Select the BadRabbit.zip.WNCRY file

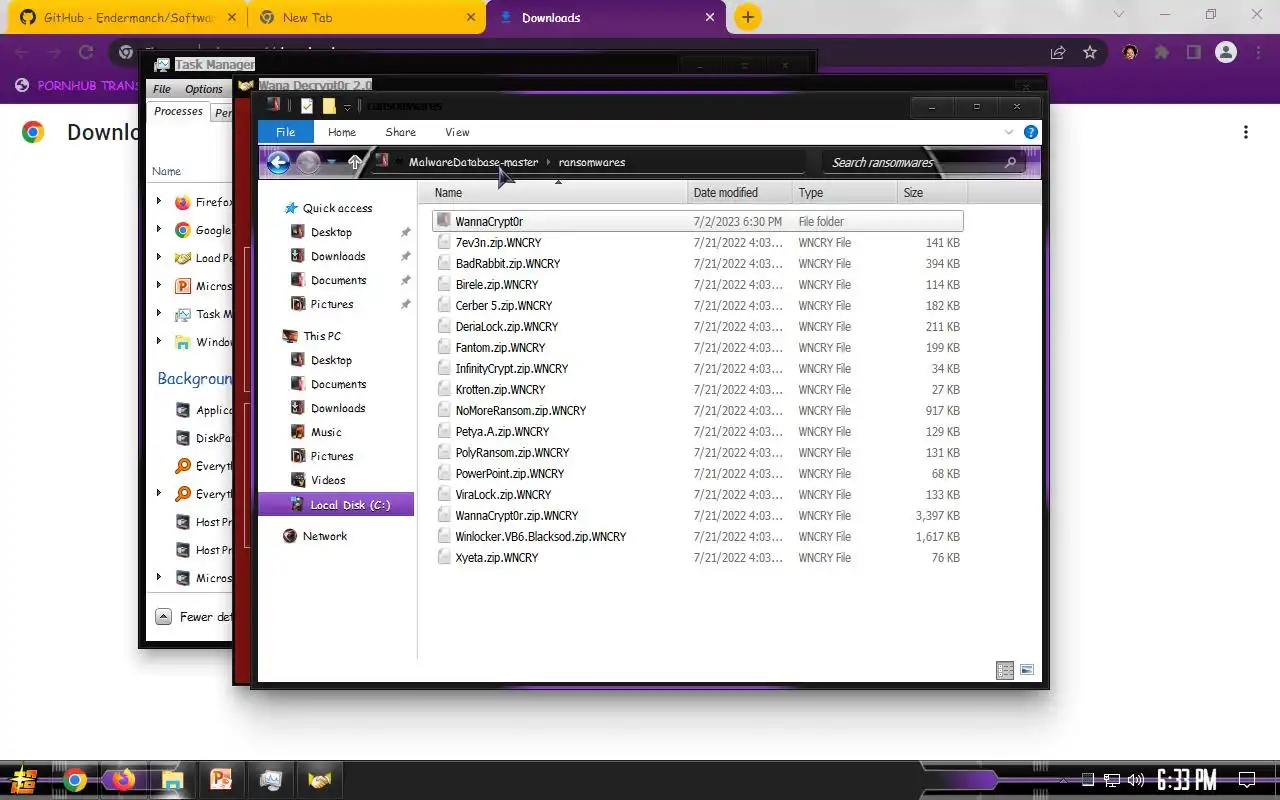click(x=698, y=263)
